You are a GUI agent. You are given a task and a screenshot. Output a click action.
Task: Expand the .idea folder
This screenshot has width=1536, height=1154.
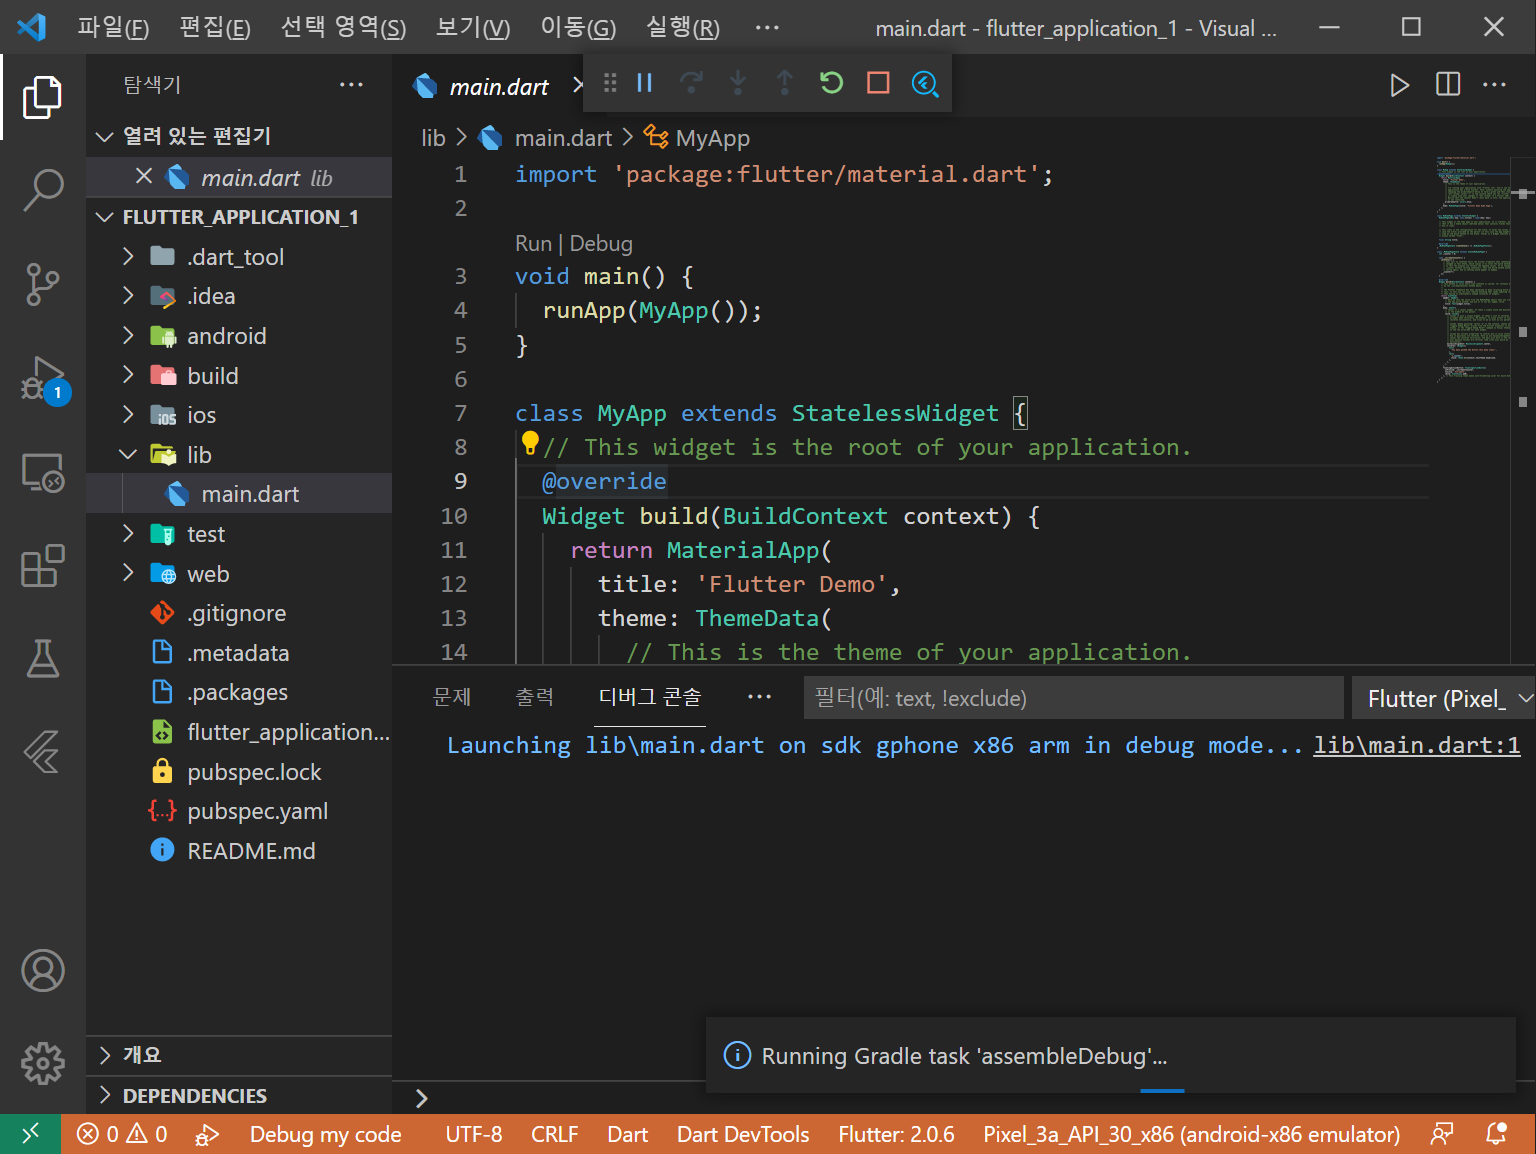128,296
